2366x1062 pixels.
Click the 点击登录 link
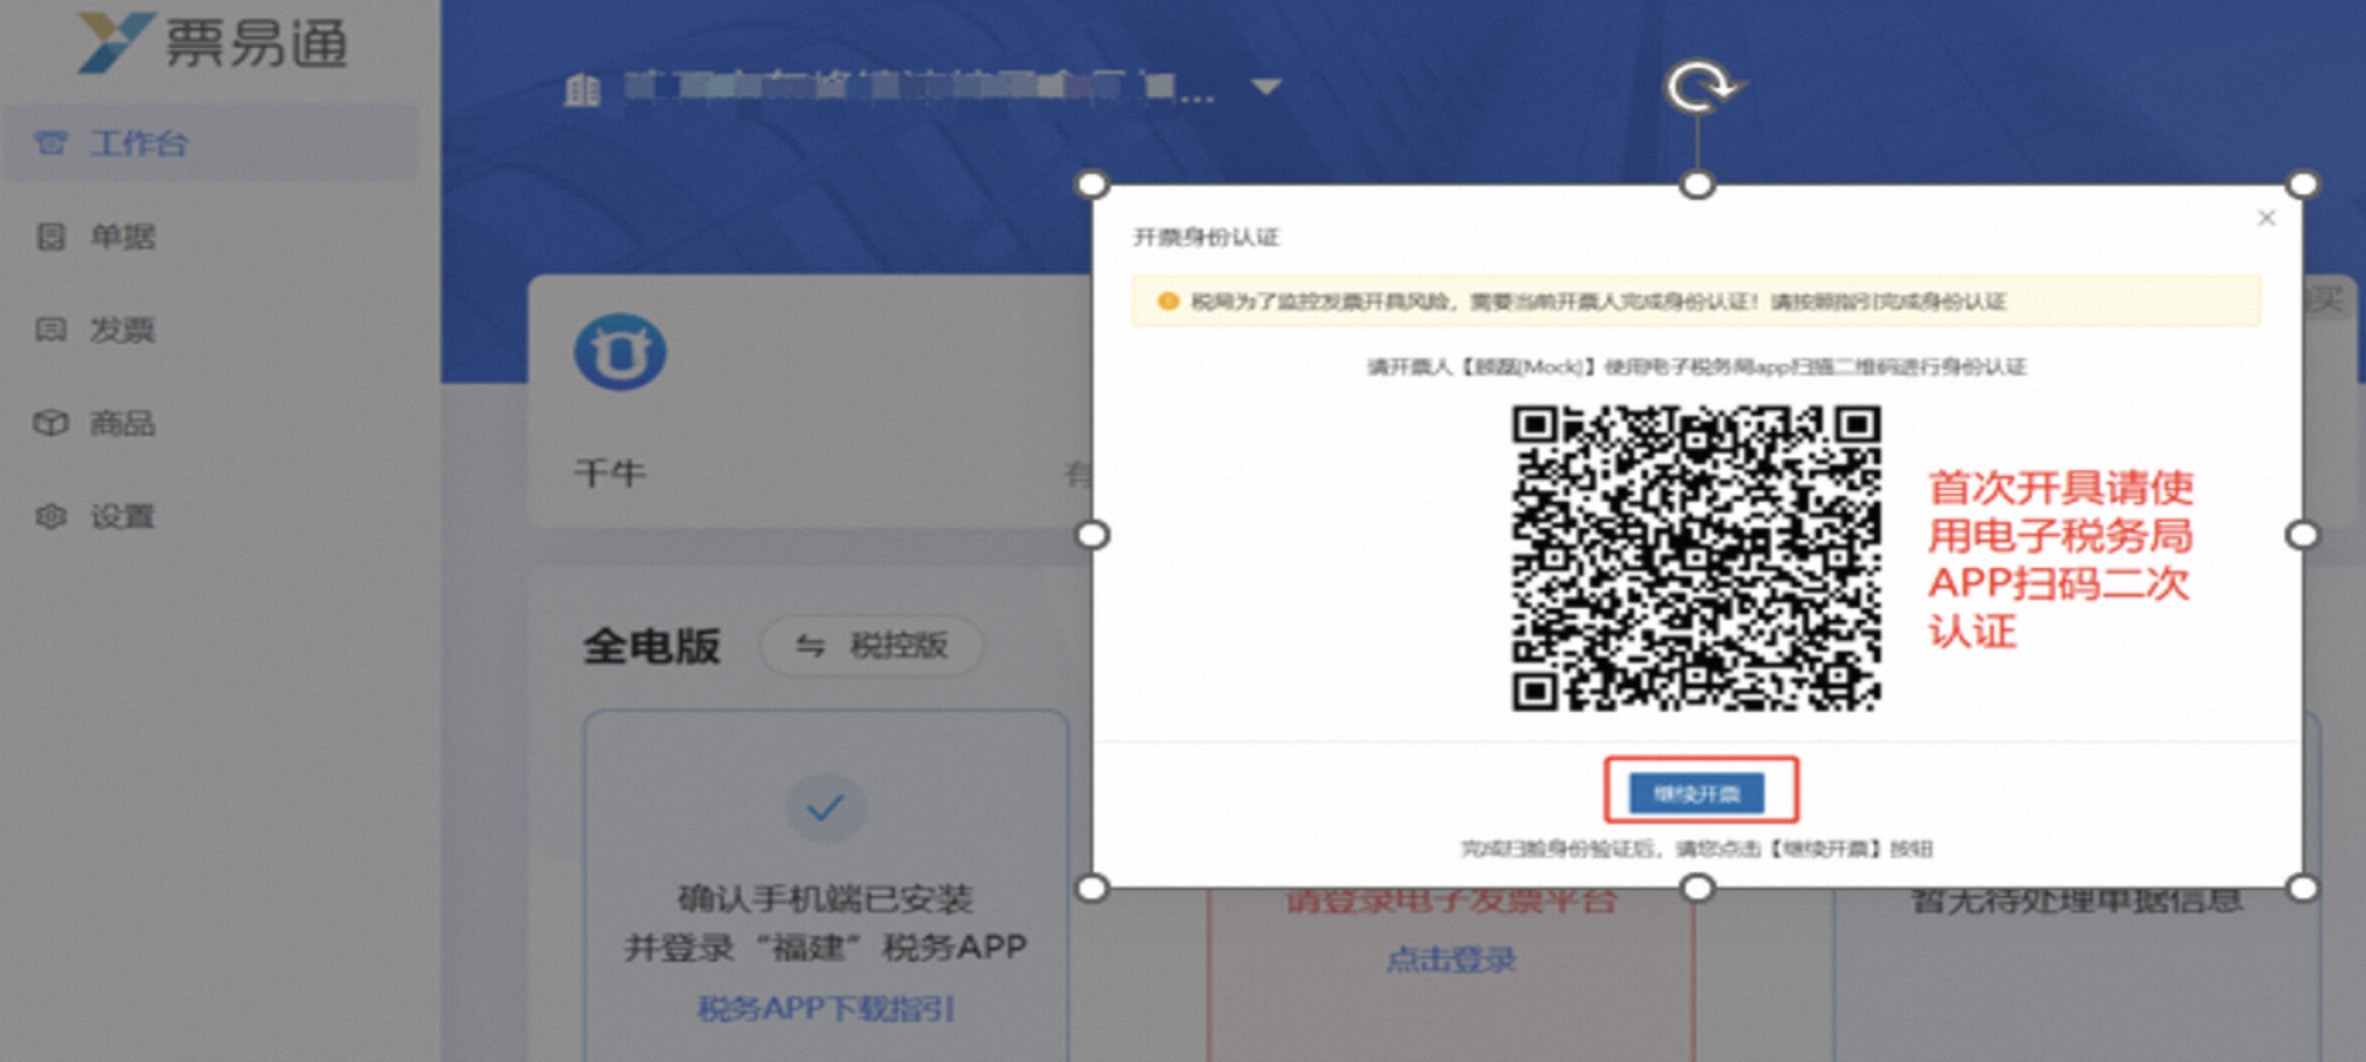point(1451,960)
